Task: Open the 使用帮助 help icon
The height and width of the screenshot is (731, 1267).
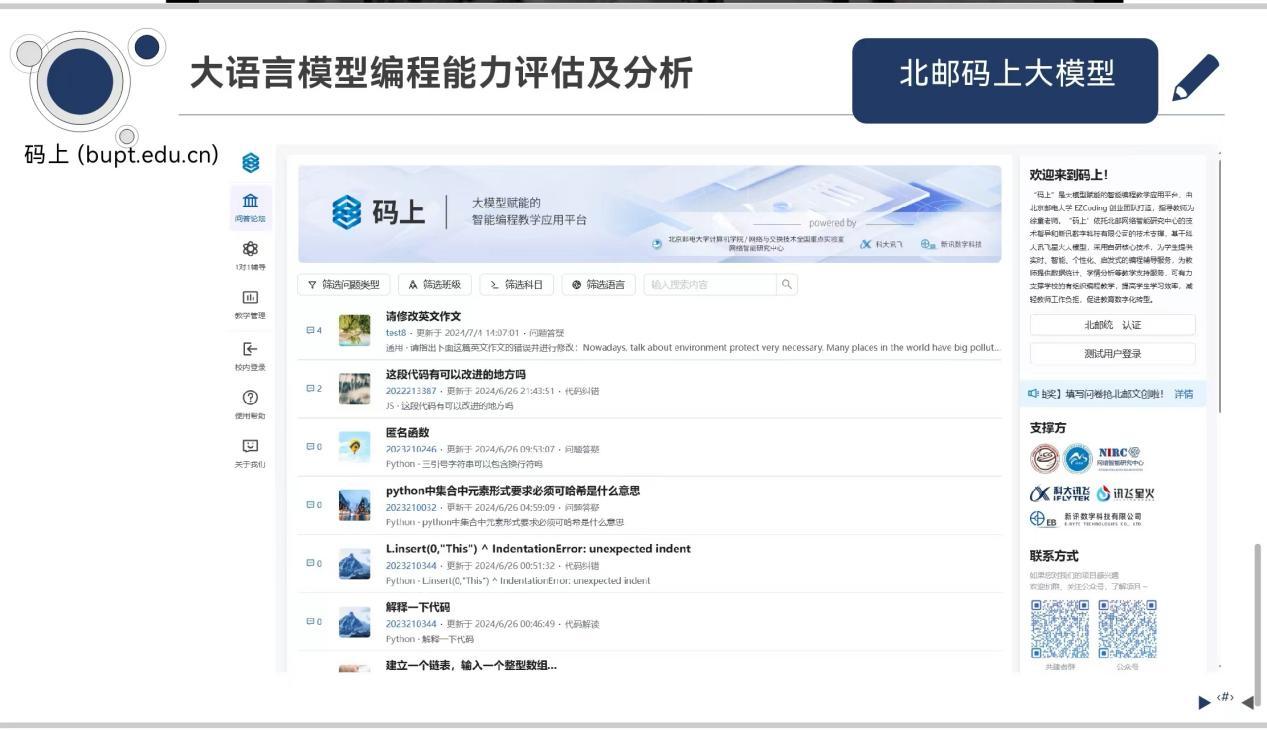Action: tap(250, 401)
